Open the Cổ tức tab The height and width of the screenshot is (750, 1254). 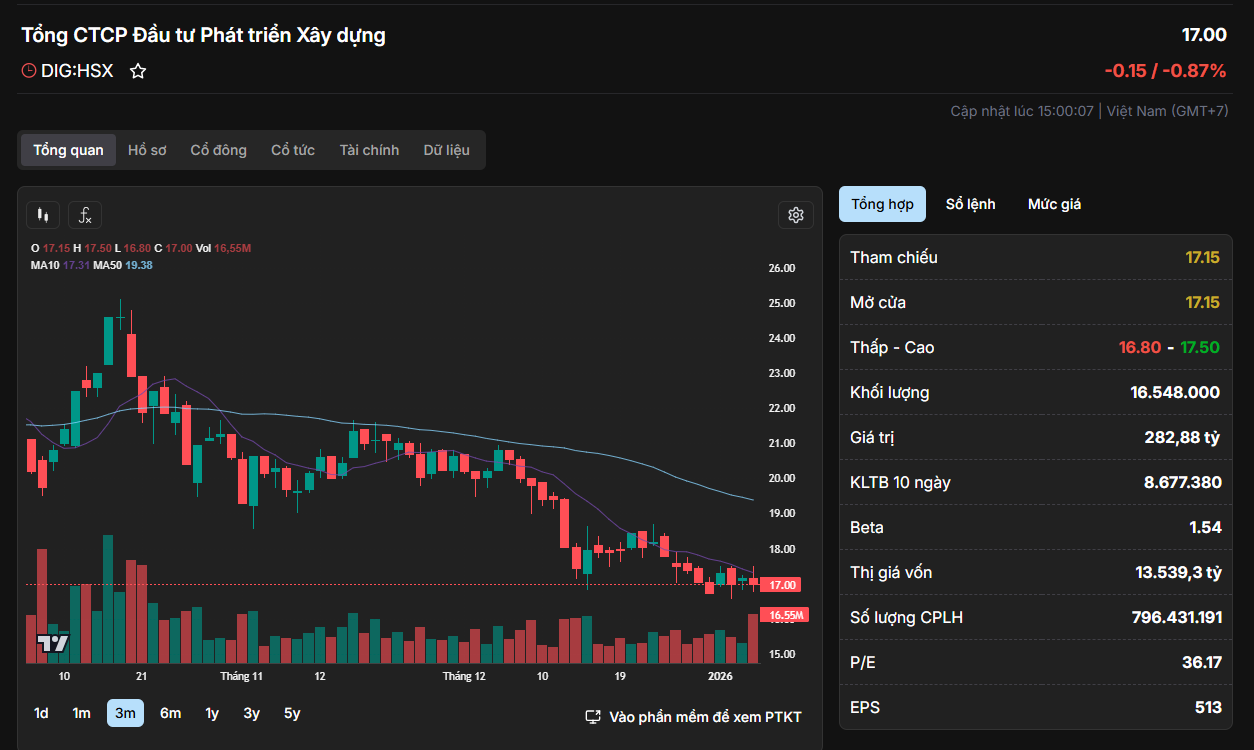(x=293, y=150)
